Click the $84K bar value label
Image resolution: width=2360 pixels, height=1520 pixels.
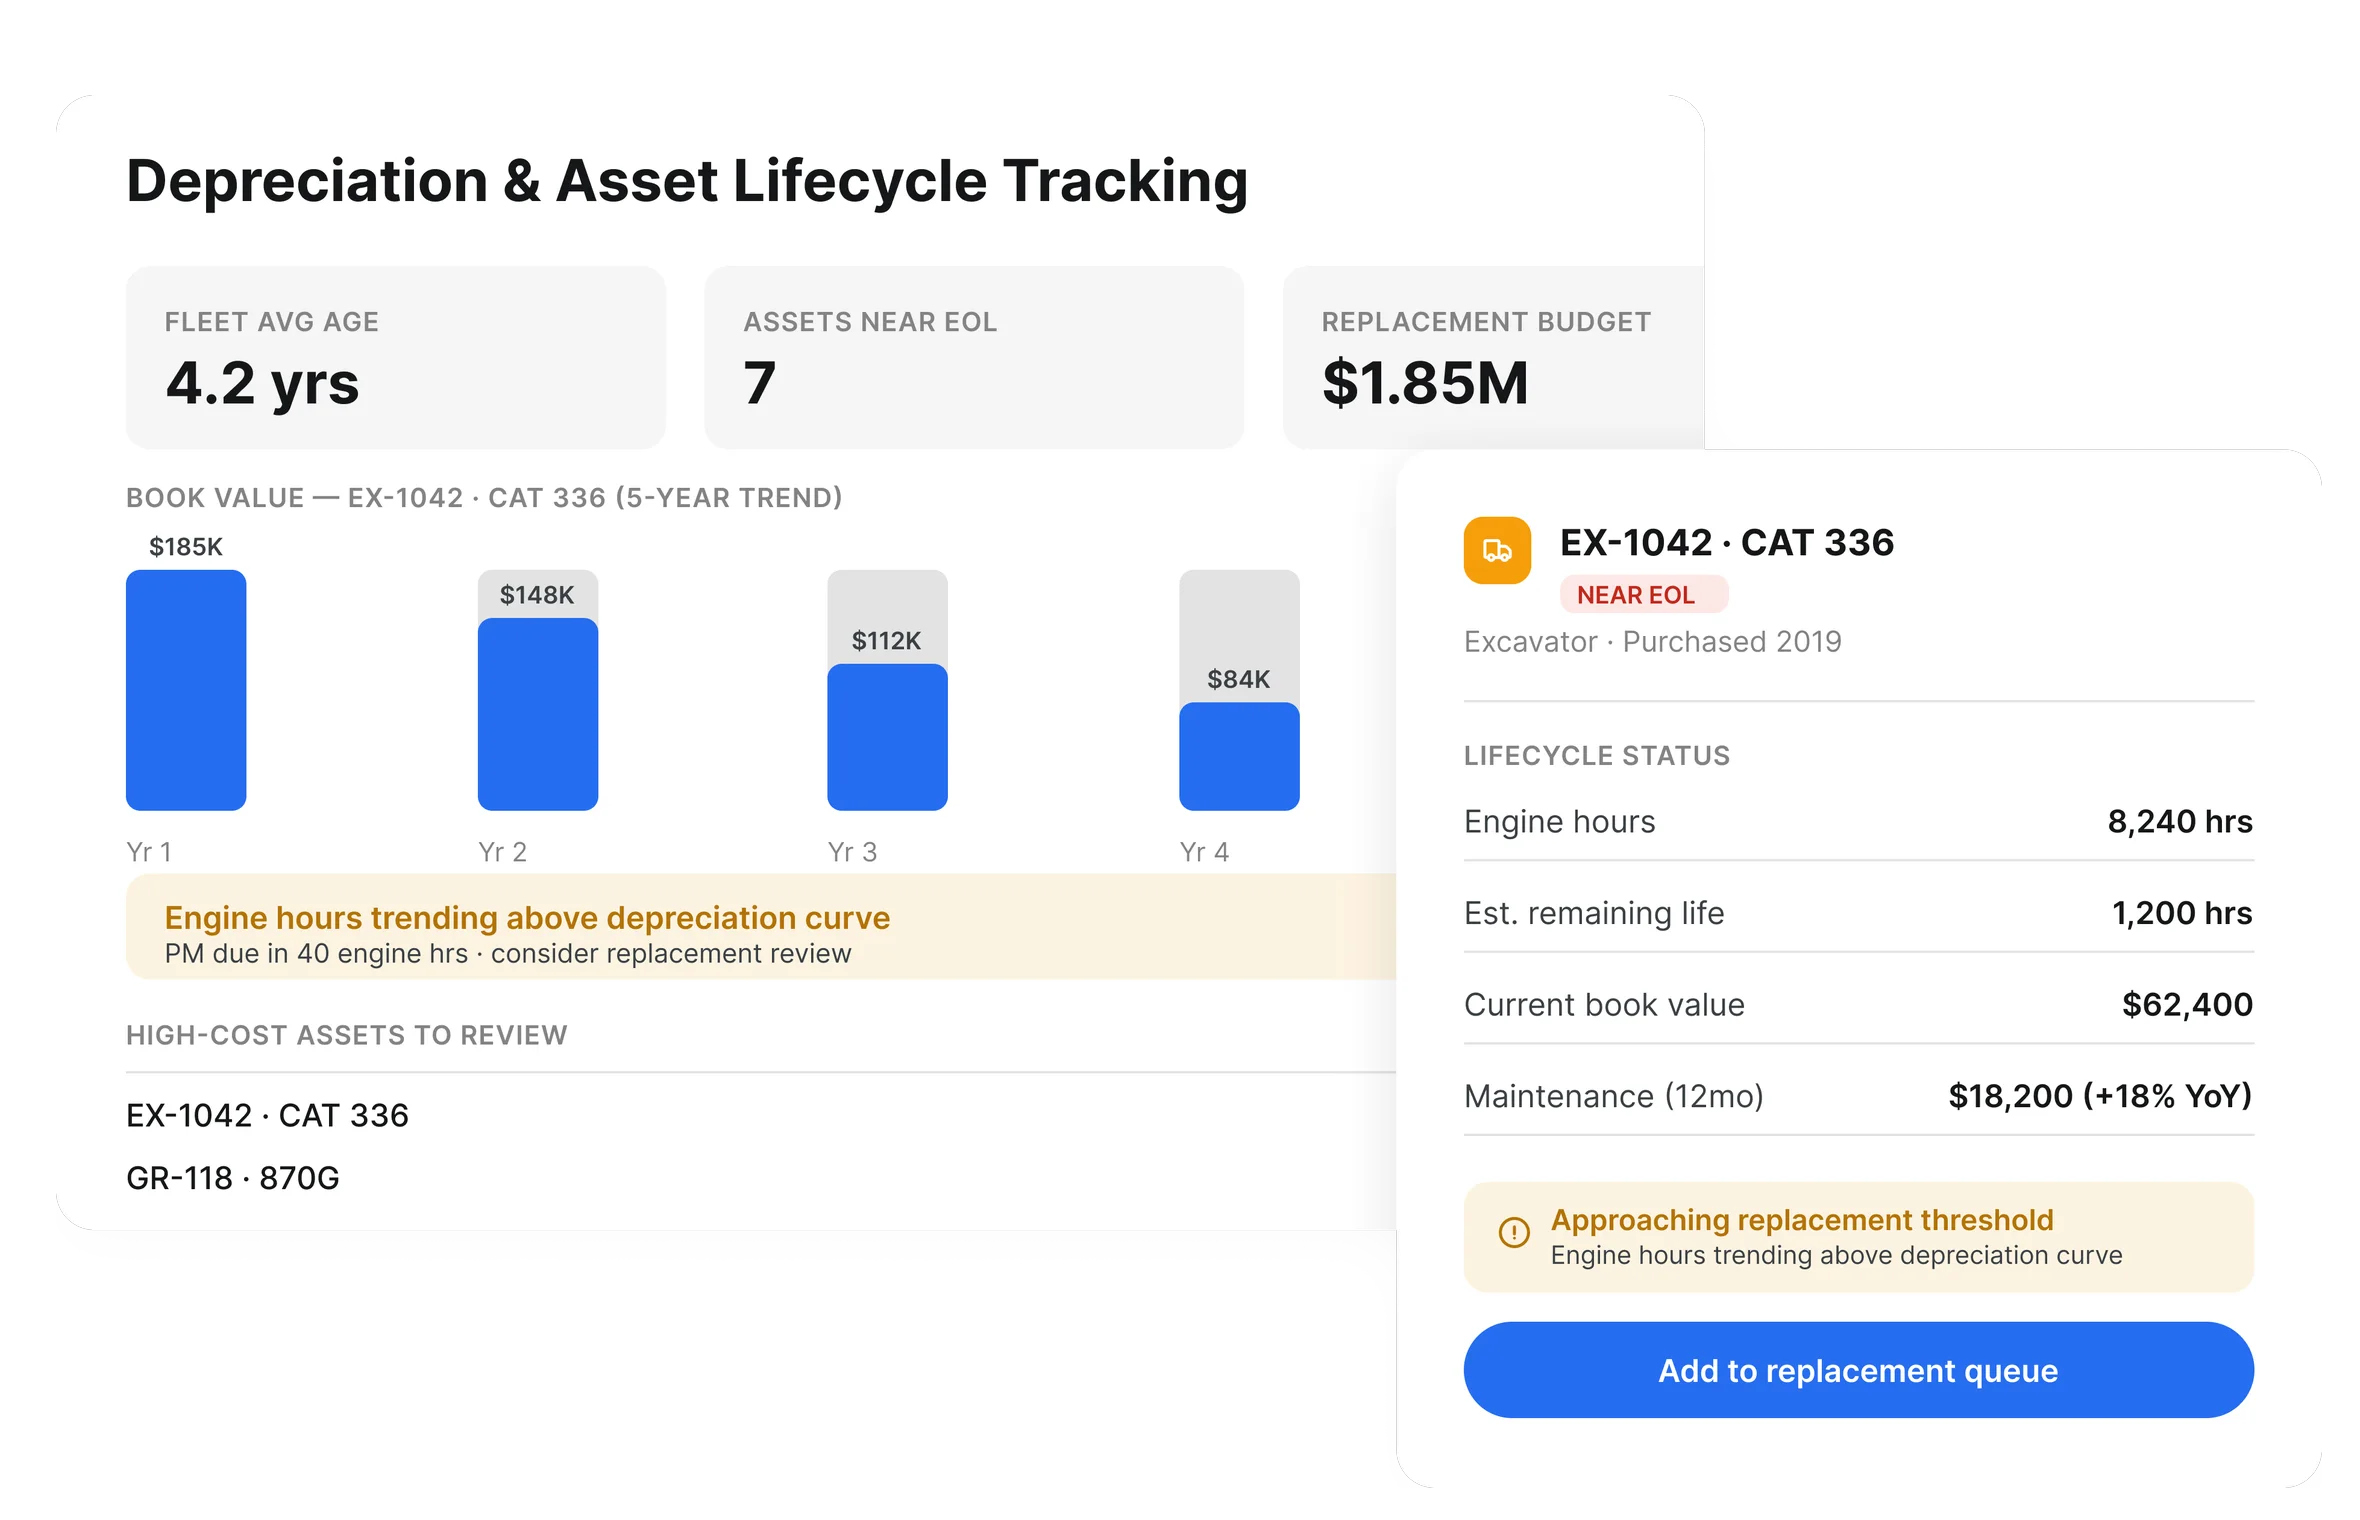coord(1238,679)
